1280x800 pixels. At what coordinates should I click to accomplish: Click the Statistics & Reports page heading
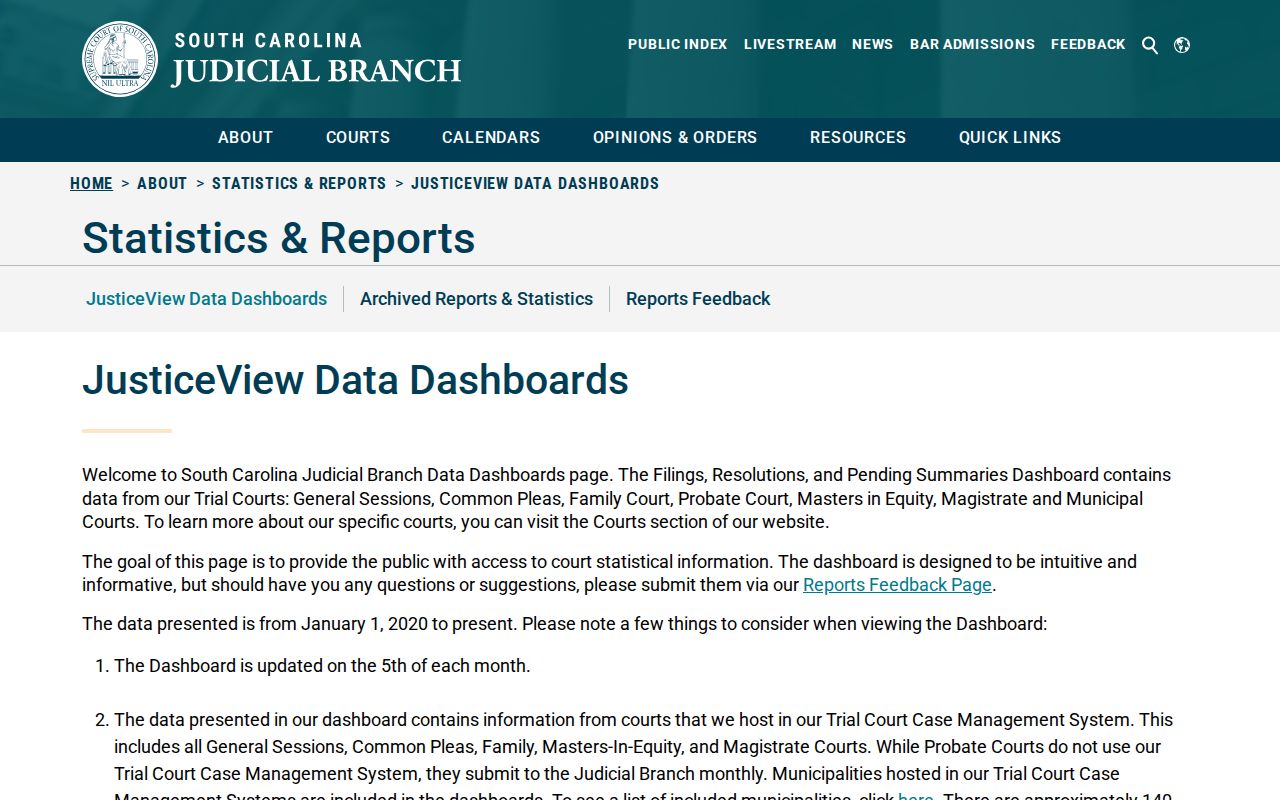click(279, 238)
